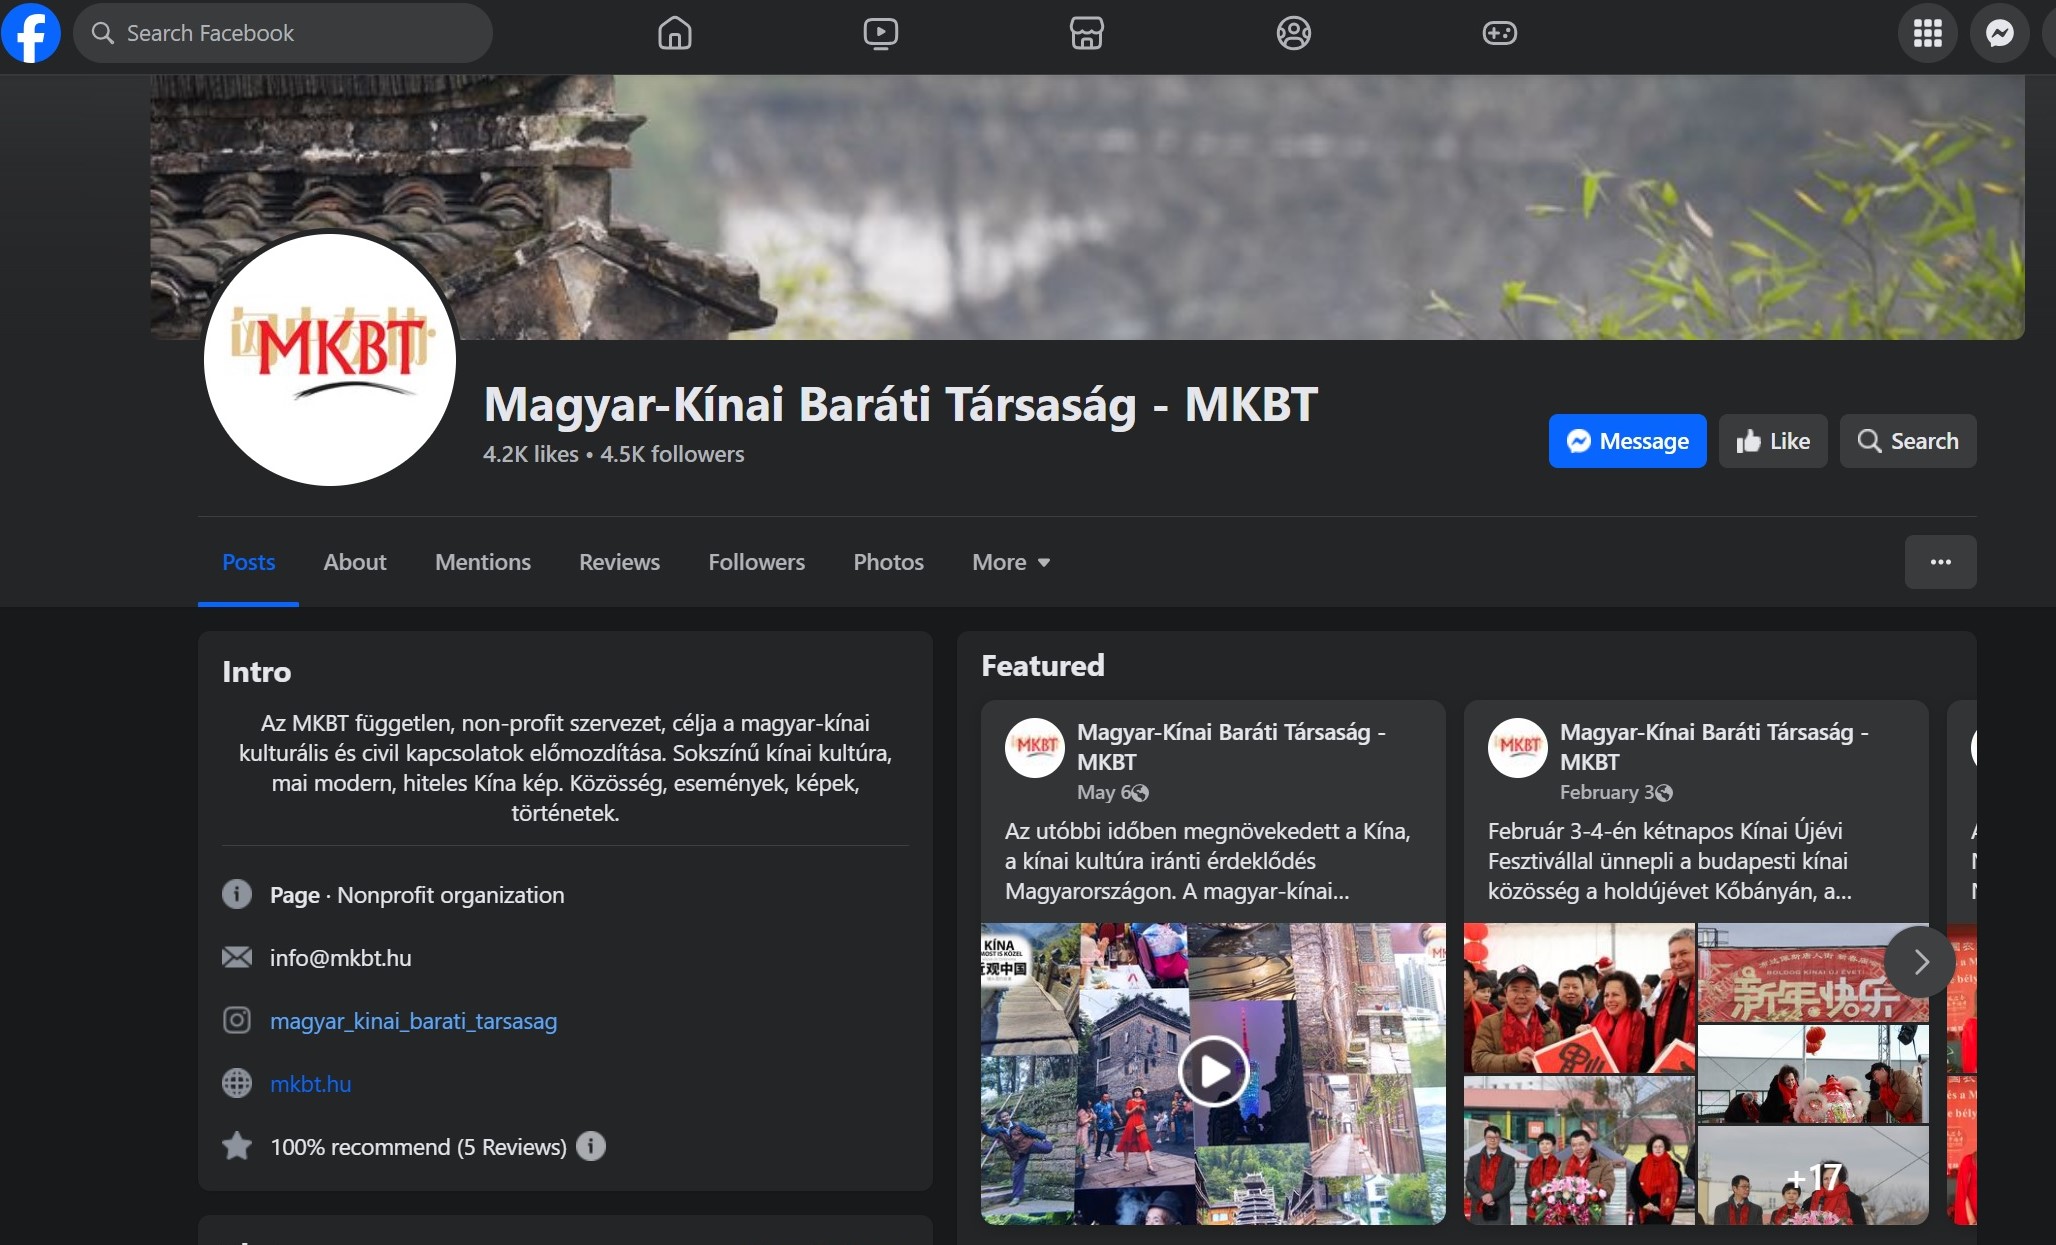The image size is (2056, 1245).
Task: Click the 4.2K likes count
Action: [x=530, y=454]
